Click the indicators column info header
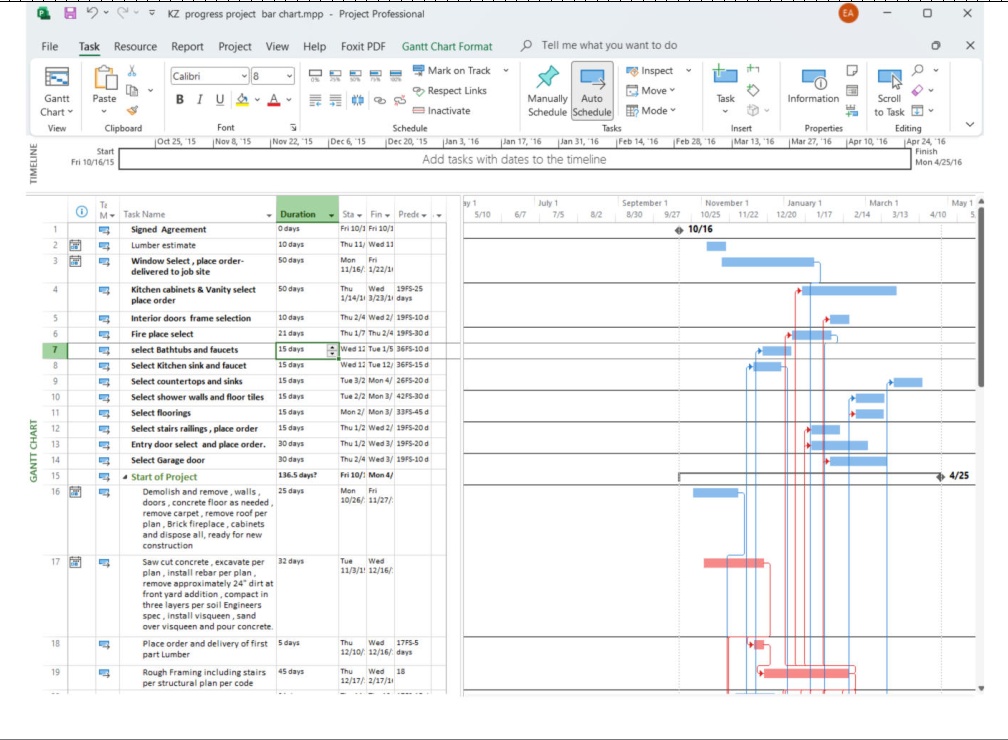Image resolution: width=1008 pixels, height=740 pixels. click(82, 212)
